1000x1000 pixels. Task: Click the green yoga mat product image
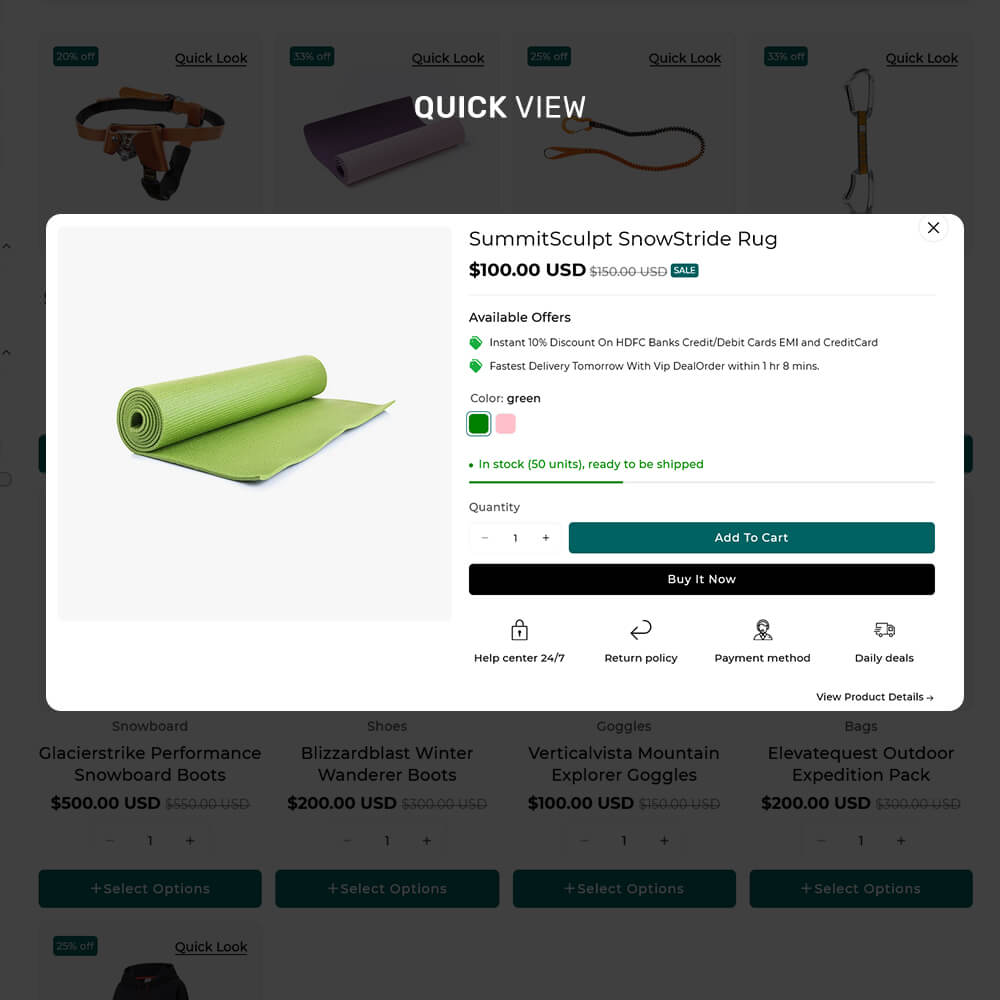[254, 423]
